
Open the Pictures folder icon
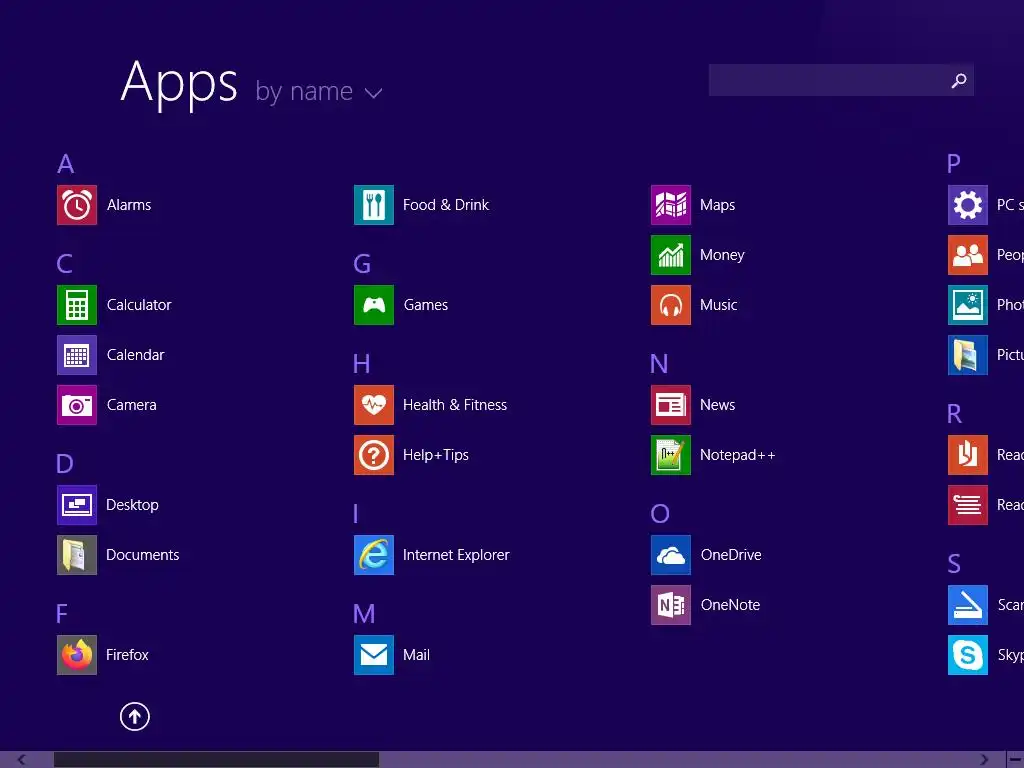click(x=968, y=355)
